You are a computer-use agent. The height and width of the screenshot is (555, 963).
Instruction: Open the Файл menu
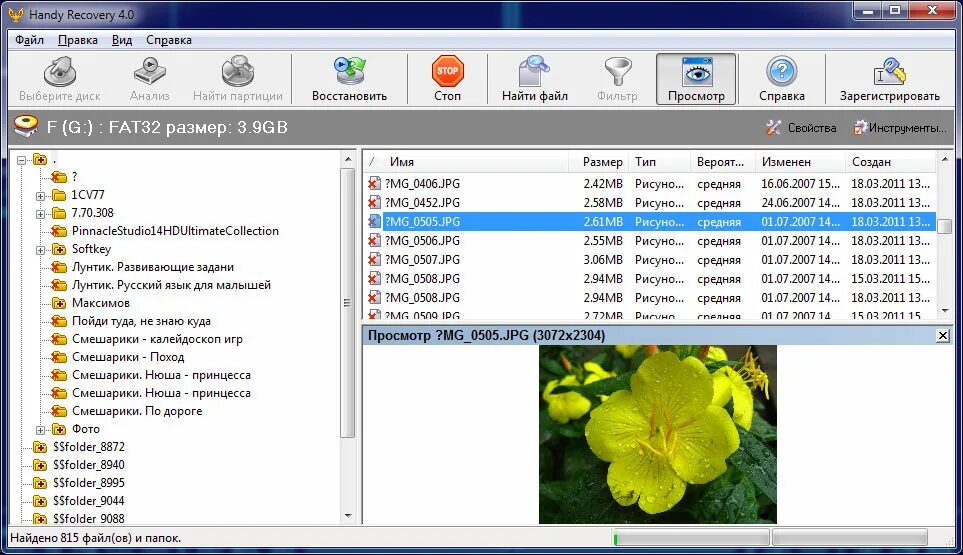click(29, 40)
